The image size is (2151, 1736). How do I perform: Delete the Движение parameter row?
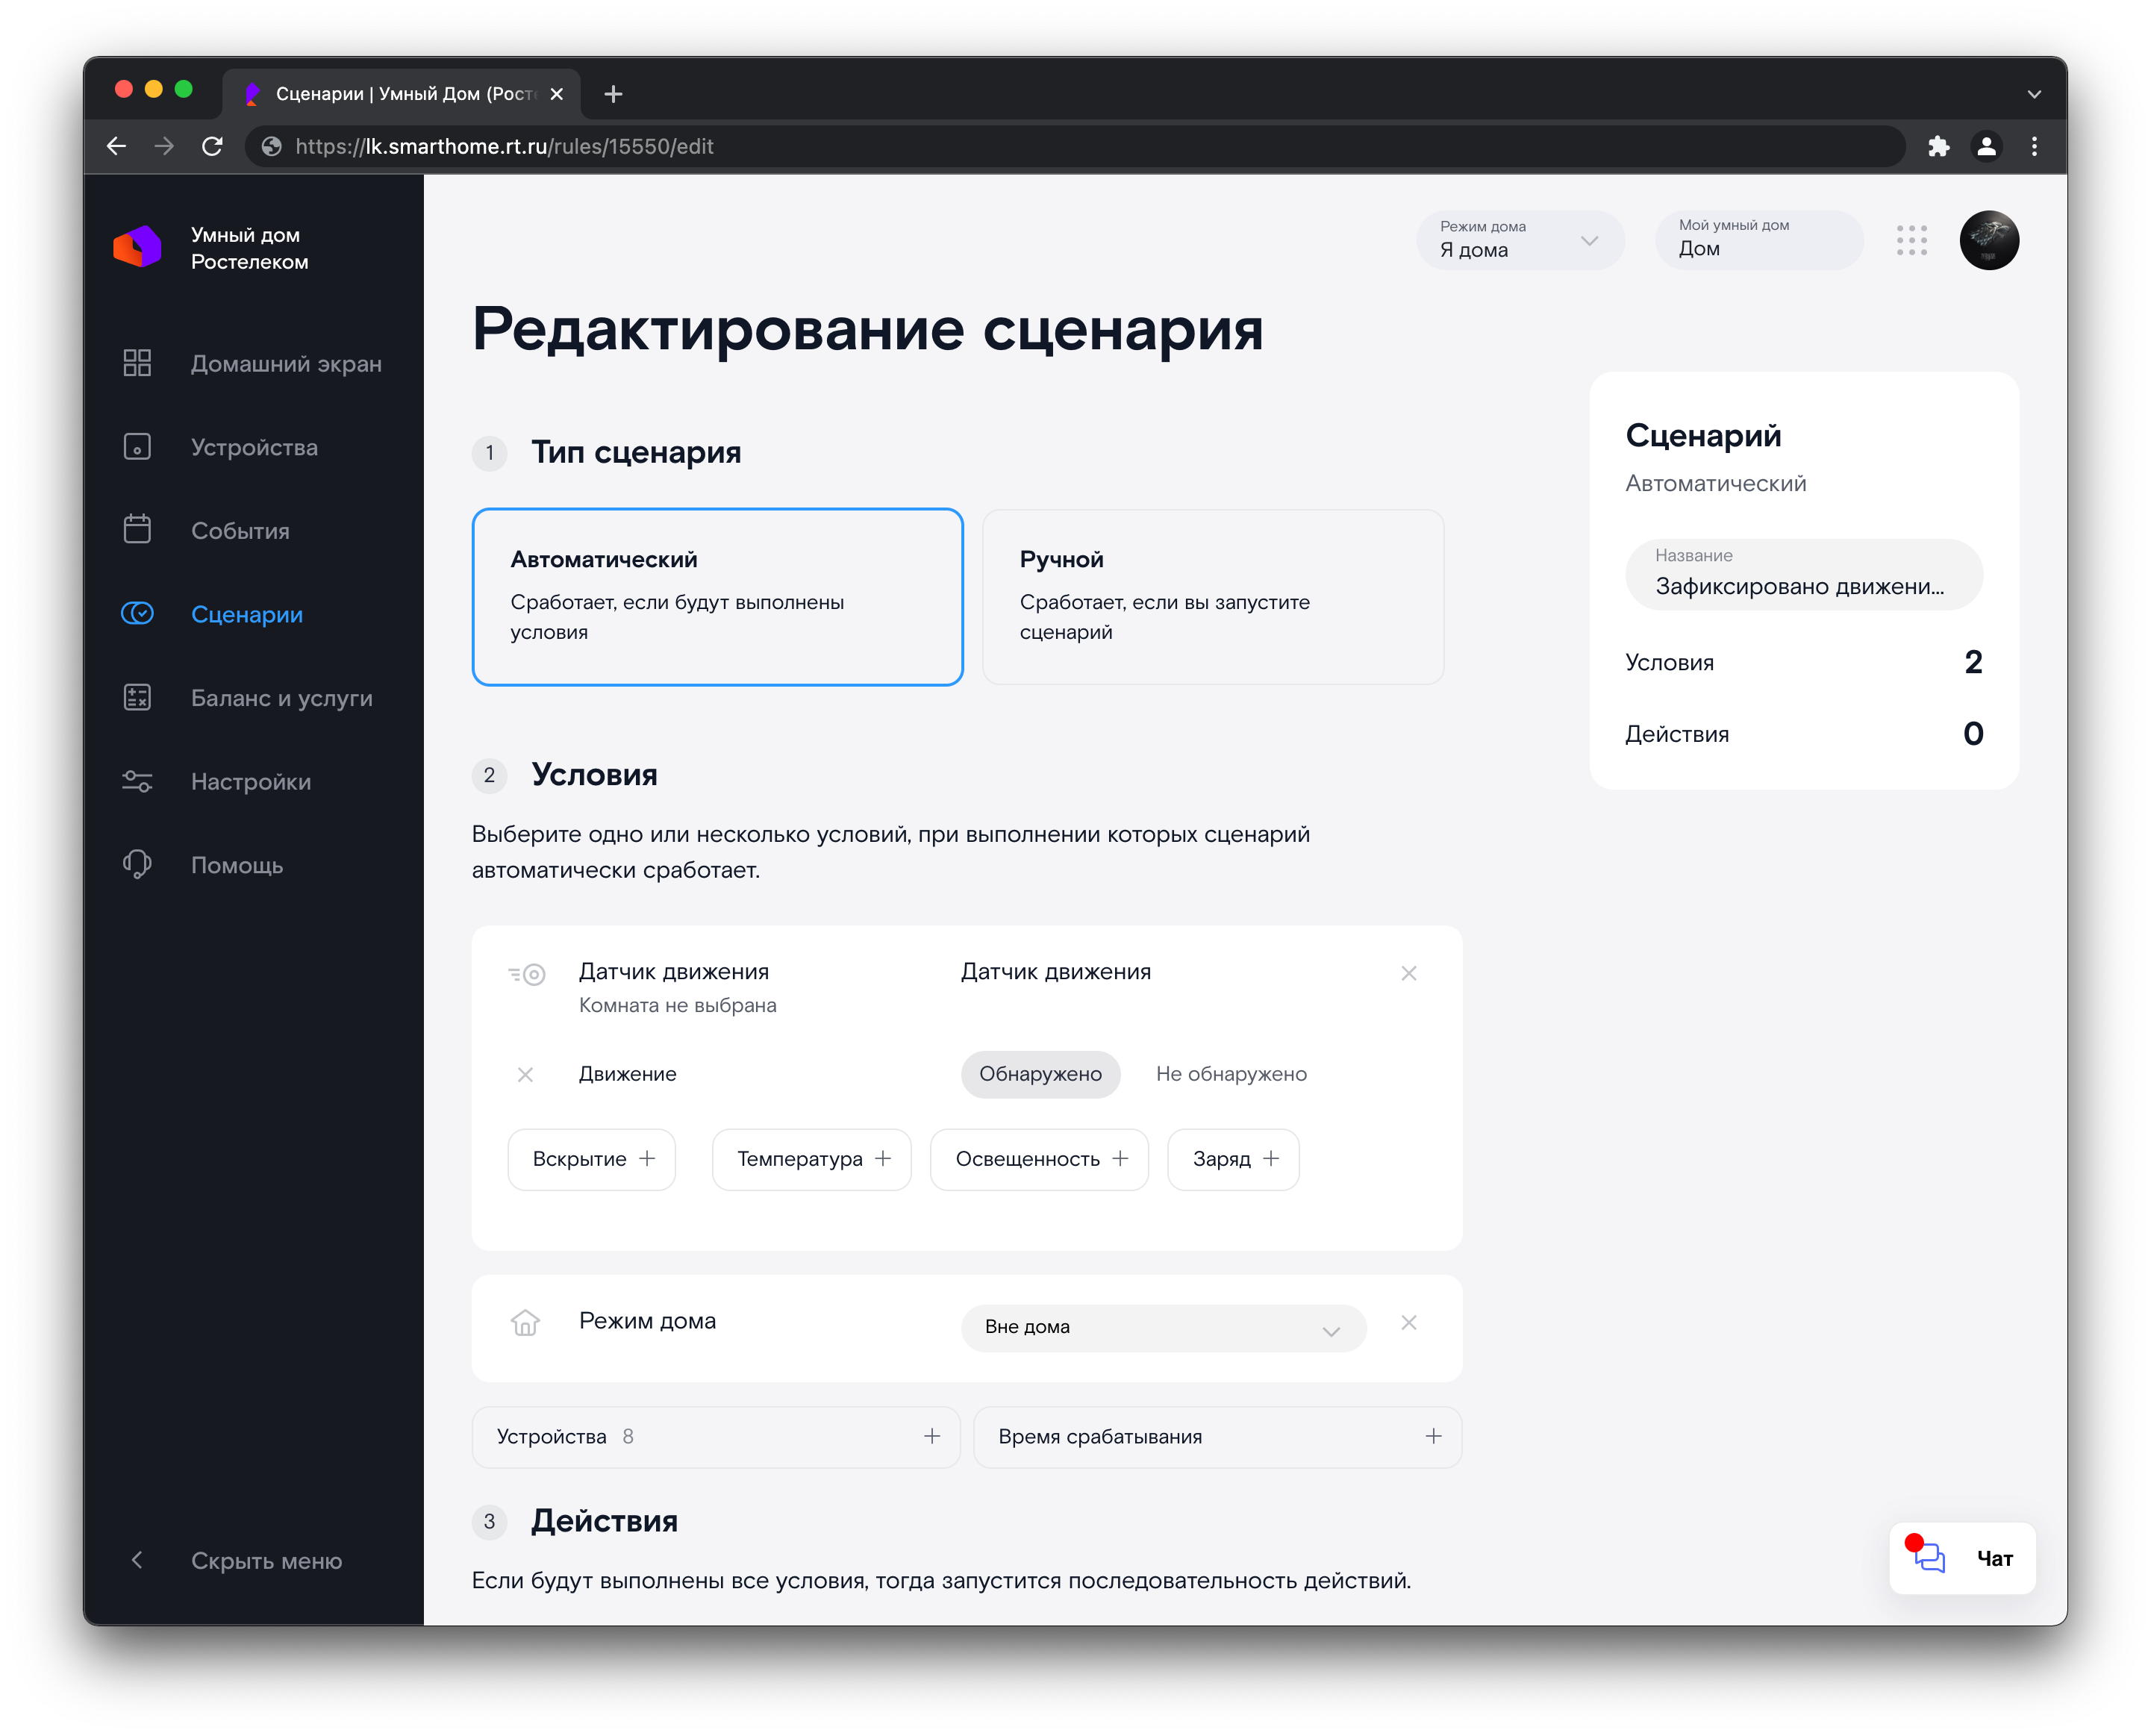[525, 1074]
